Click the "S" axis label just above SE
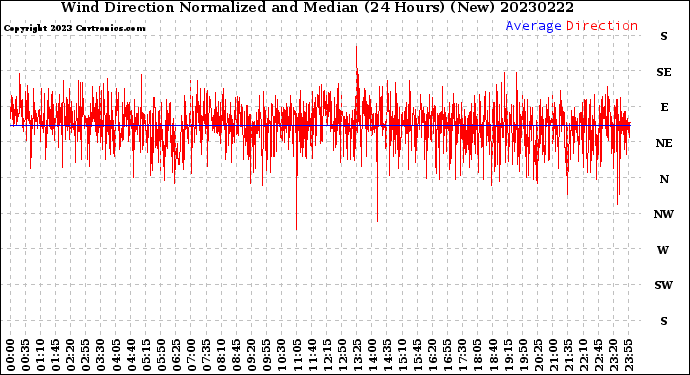This screenshot has height=375, width=690. (664, 36)
